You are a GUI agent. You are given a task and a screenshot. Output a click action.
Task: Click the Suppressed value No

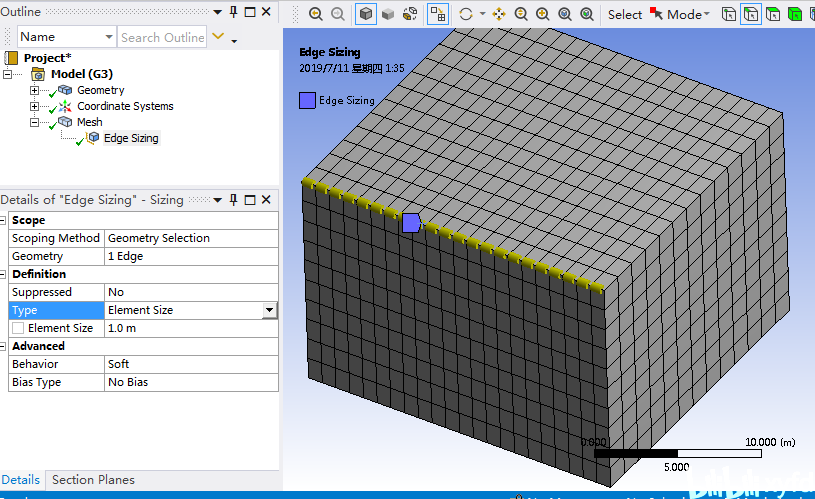(191, 292)
